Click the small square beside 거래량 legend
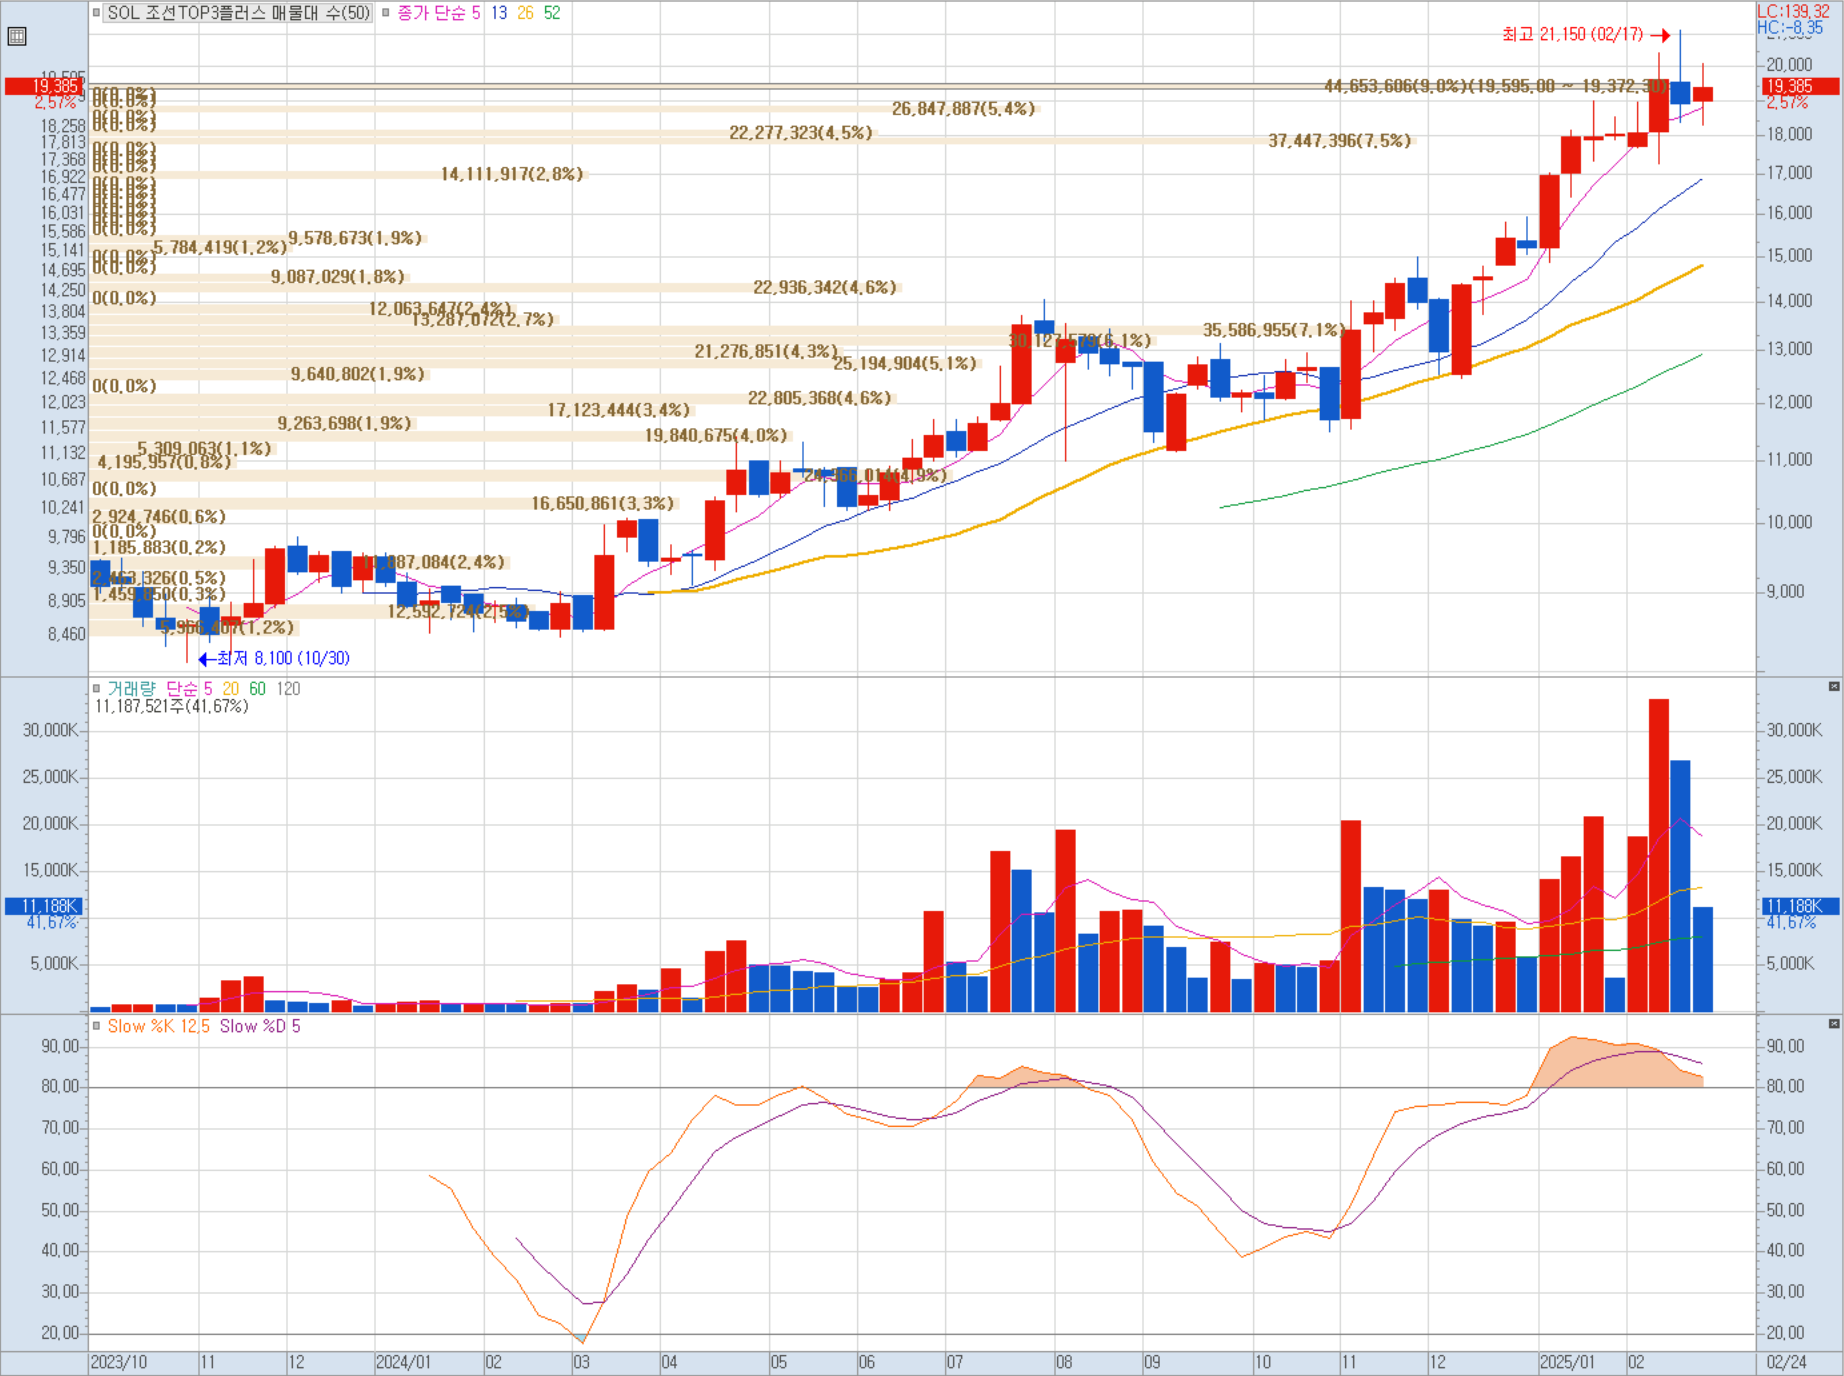Screen dimensions: 1844x1376 [97, 688]
